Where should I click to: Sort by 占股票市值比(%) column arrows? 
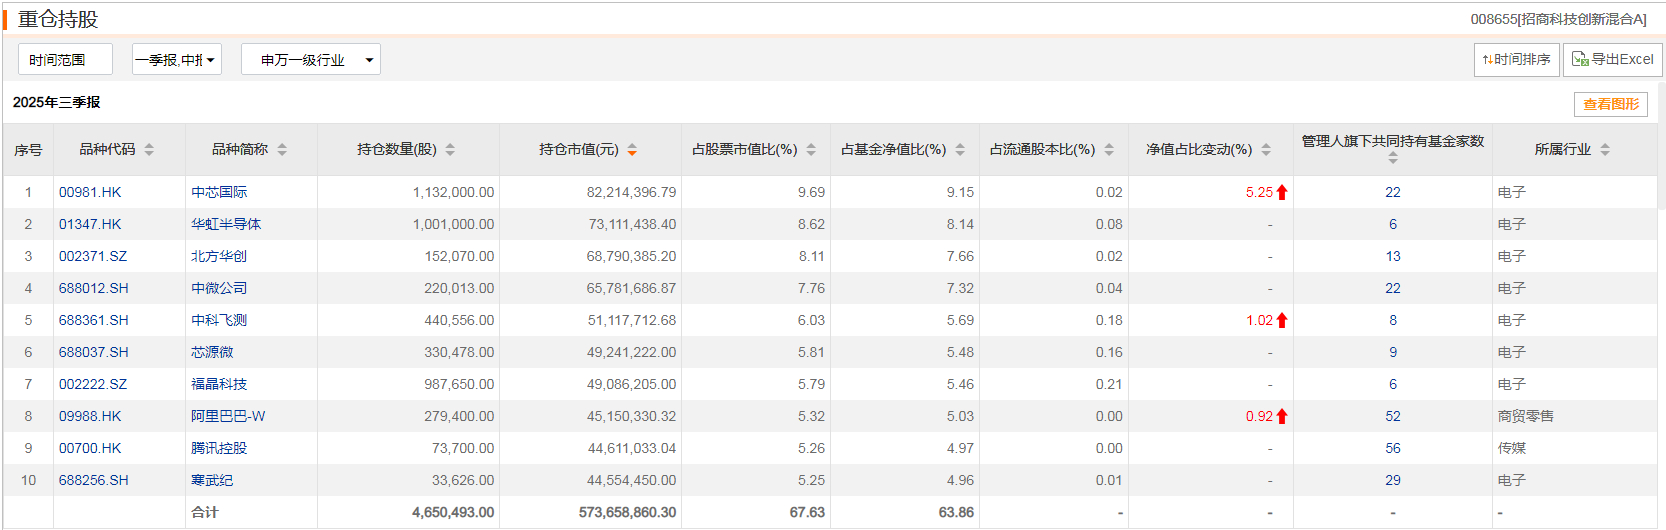pyautogui.click(x=811, y=150)
